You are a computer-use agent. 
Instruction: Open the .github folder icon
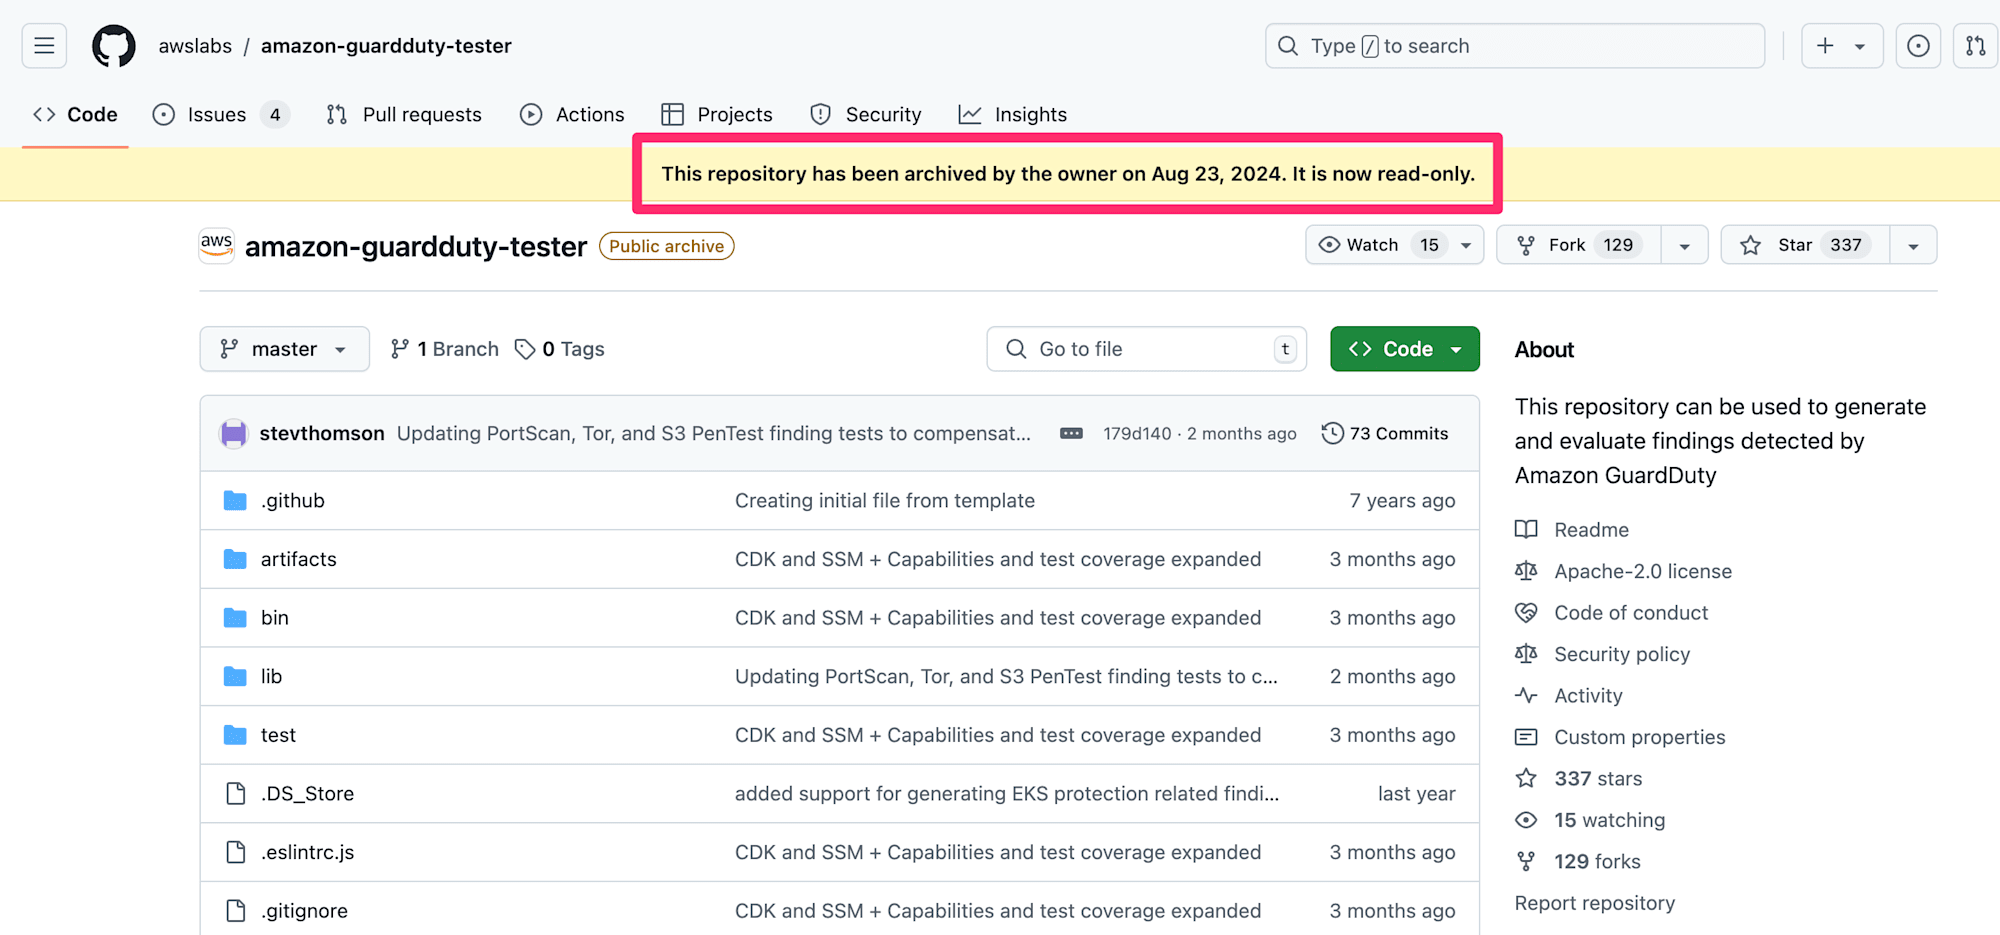pyautogui.click(x=235, y=500)
